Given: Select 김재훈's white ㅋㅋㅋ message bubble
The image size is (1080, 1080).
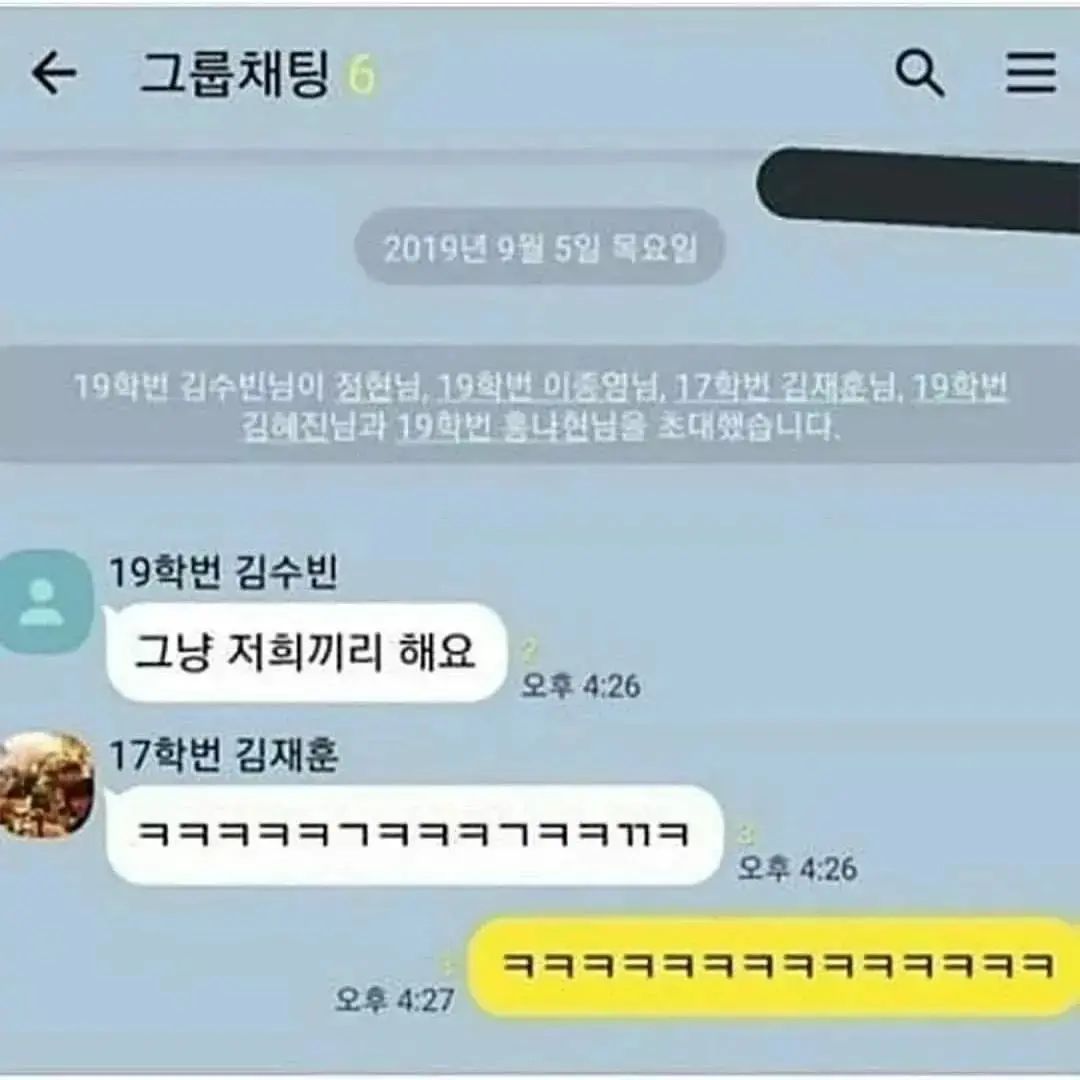Looking at the screenshot, I should pos(415,834).
